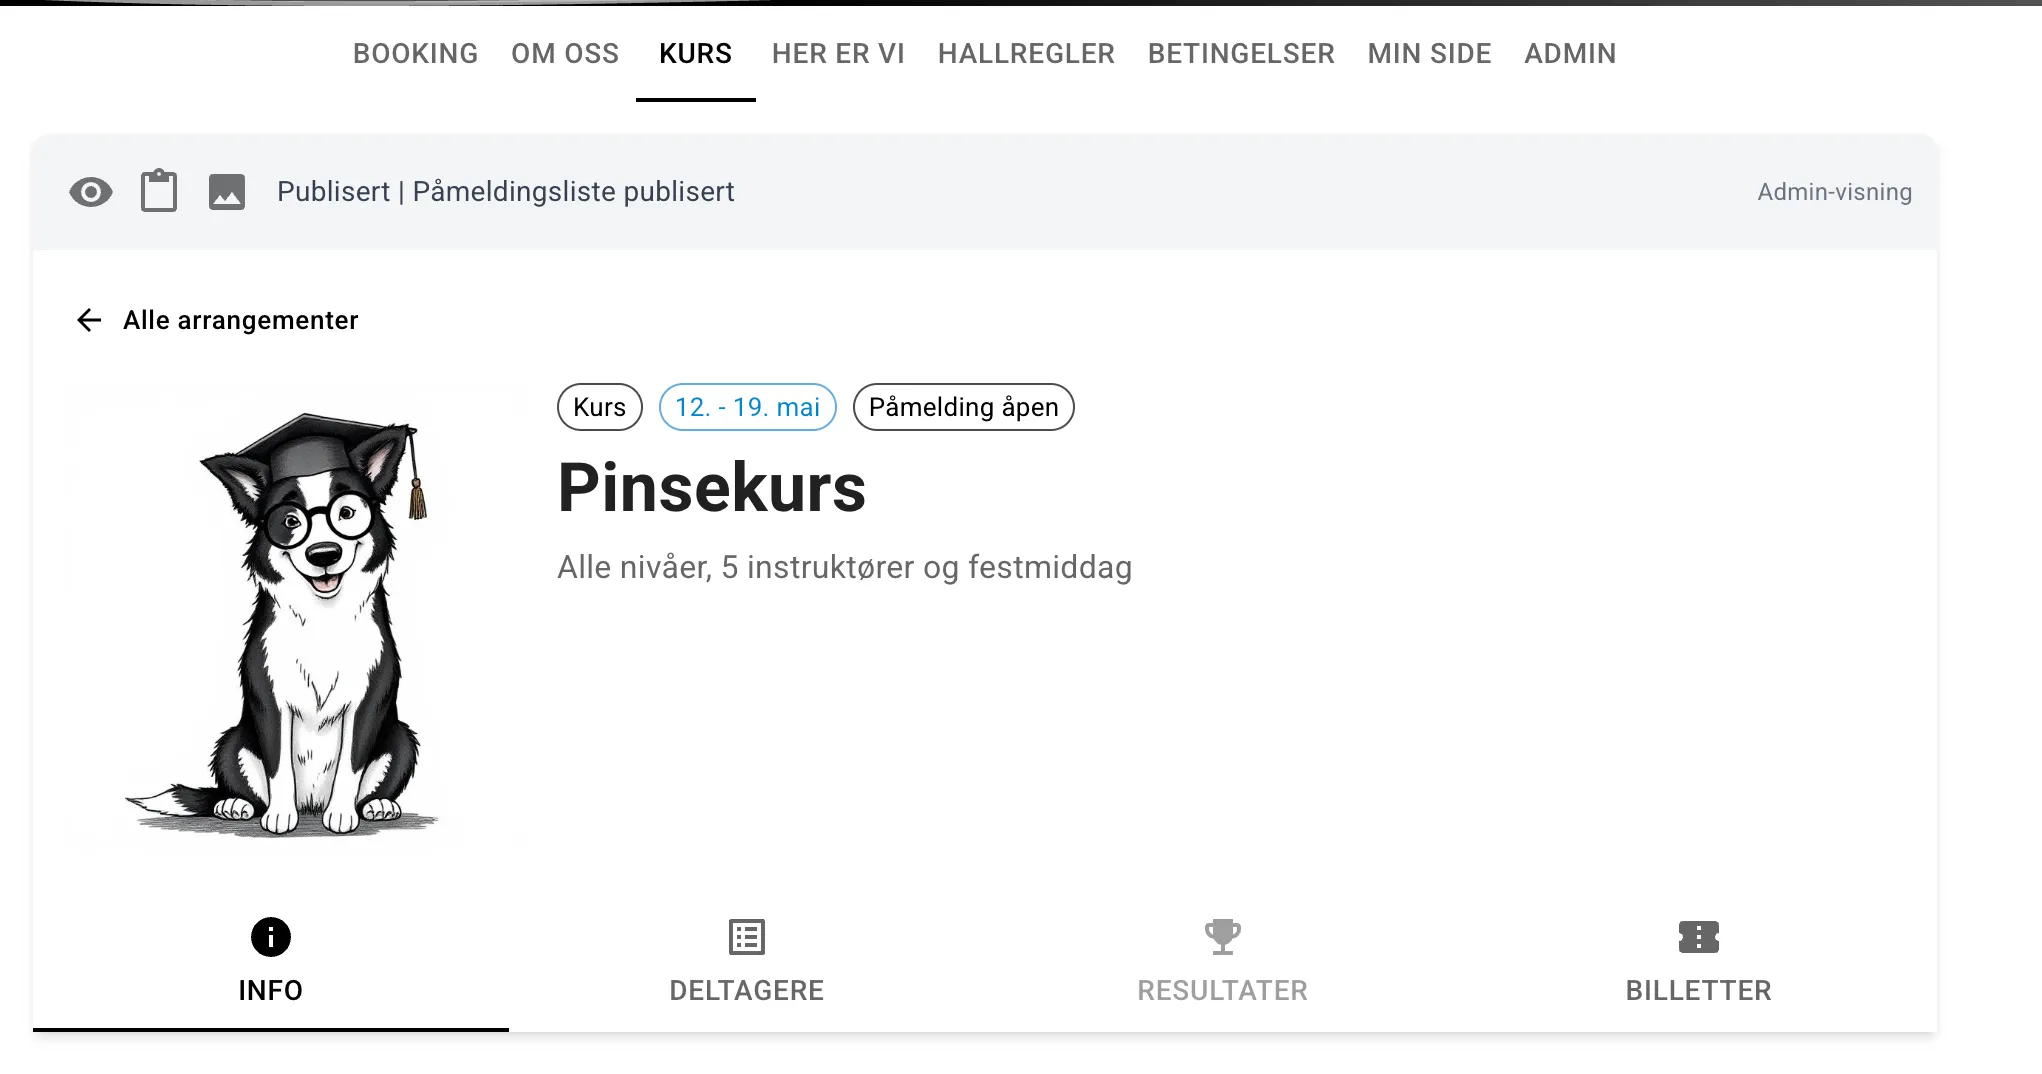The image size is (2042, 1074).
Task: Select the KURS navigation item
Action: 696,54
